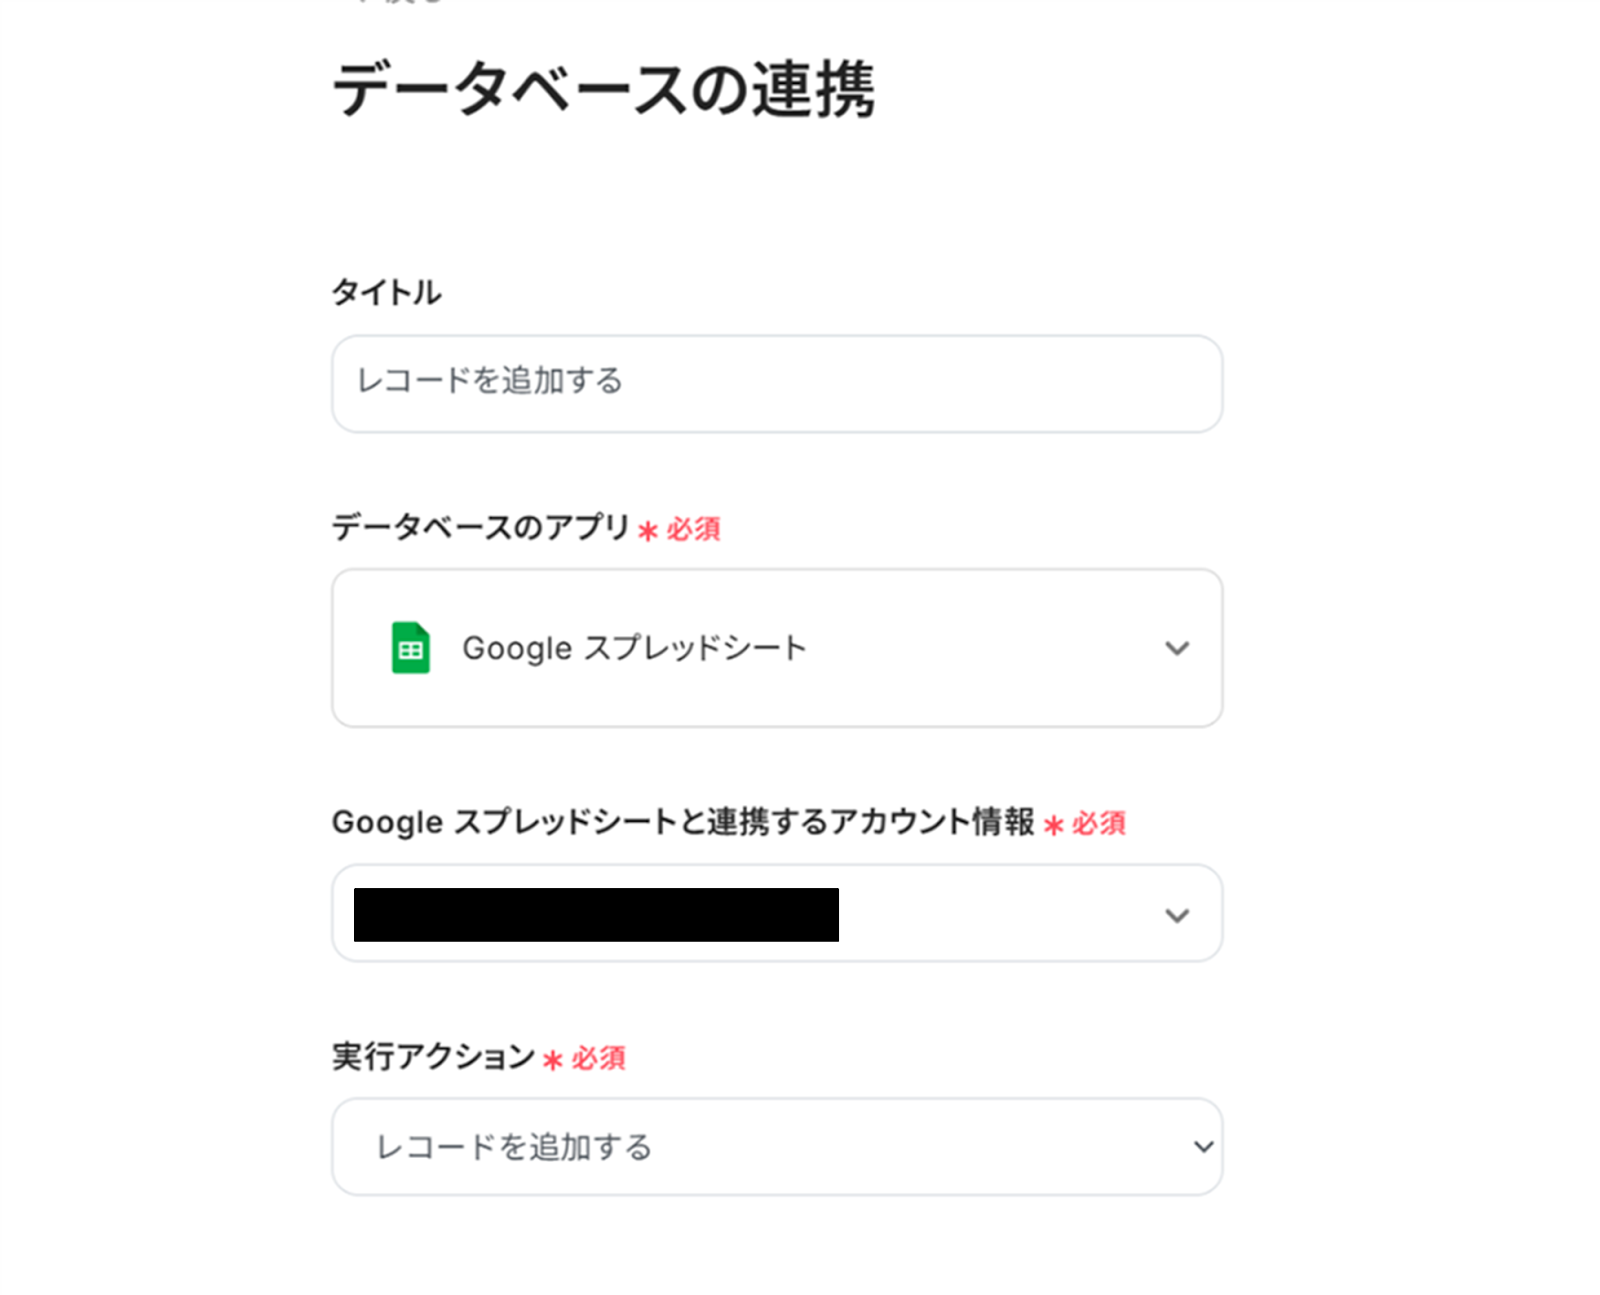Click the red asterisk beside データベースのアプリ
The image size is (1600, 1295).
pos(648,531)
